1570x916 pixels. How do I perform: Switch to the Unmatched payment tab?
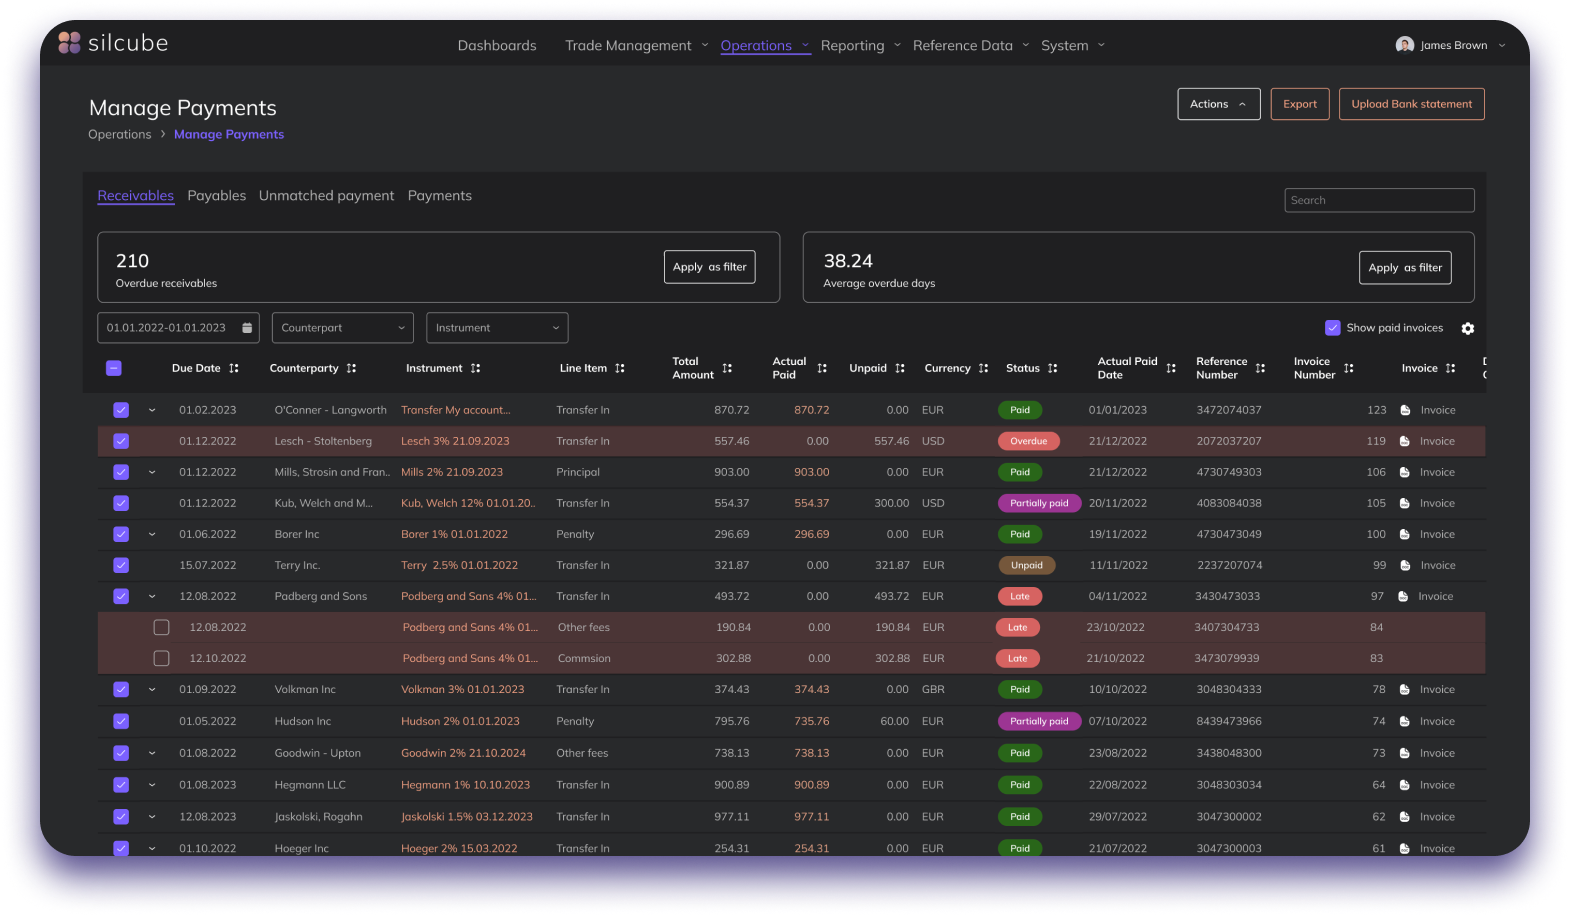[326, 196]
